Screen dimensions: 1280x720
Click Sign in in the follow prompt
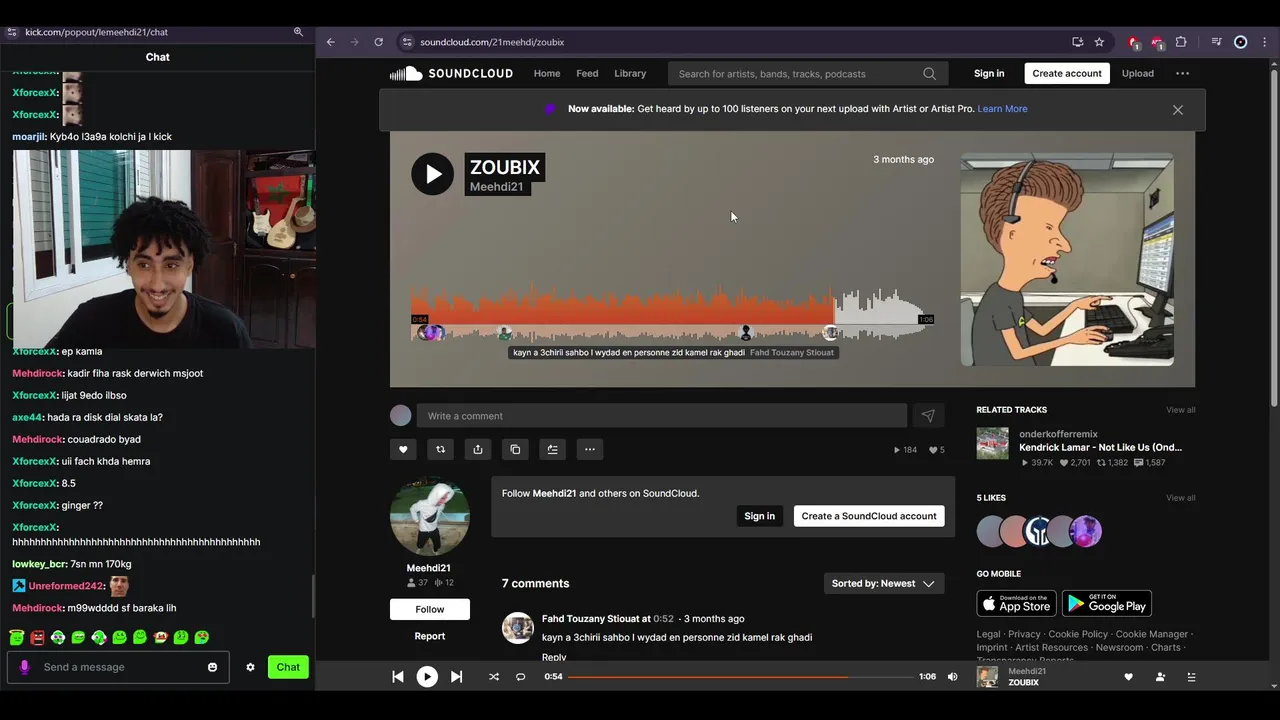pos(759,516)
